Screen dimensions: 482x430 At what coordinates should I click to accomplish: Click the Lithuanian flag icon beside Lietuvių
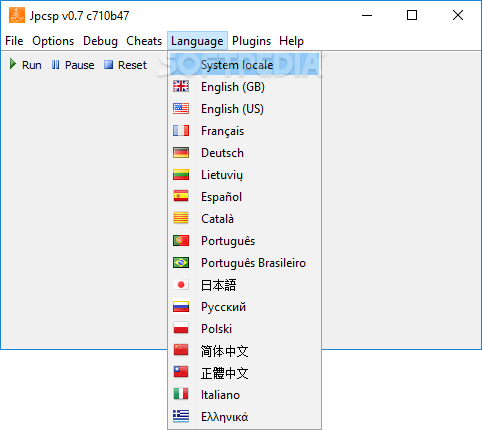(181, 175)
